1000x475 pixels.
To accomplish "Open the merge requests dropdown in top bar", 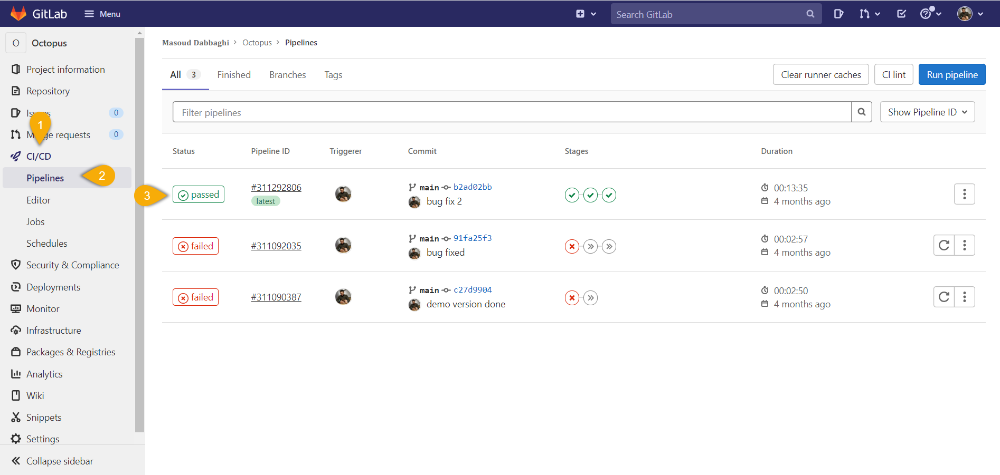I will click(x=870, y=14).
